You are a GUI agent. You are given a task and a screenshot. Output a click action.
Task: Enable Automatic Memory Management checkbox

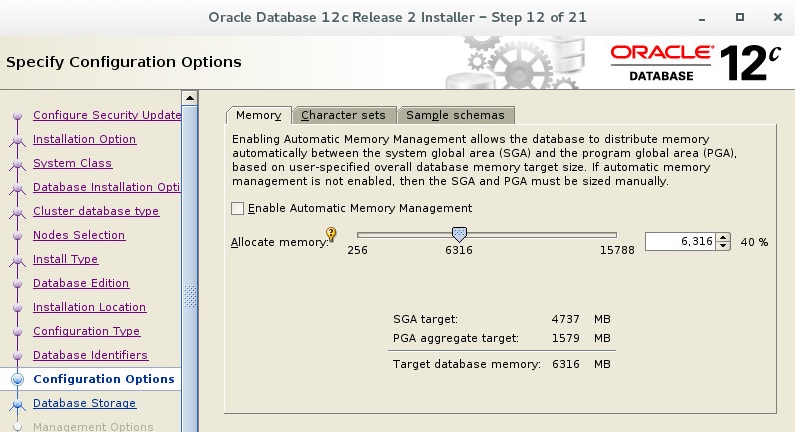point(237,208)
